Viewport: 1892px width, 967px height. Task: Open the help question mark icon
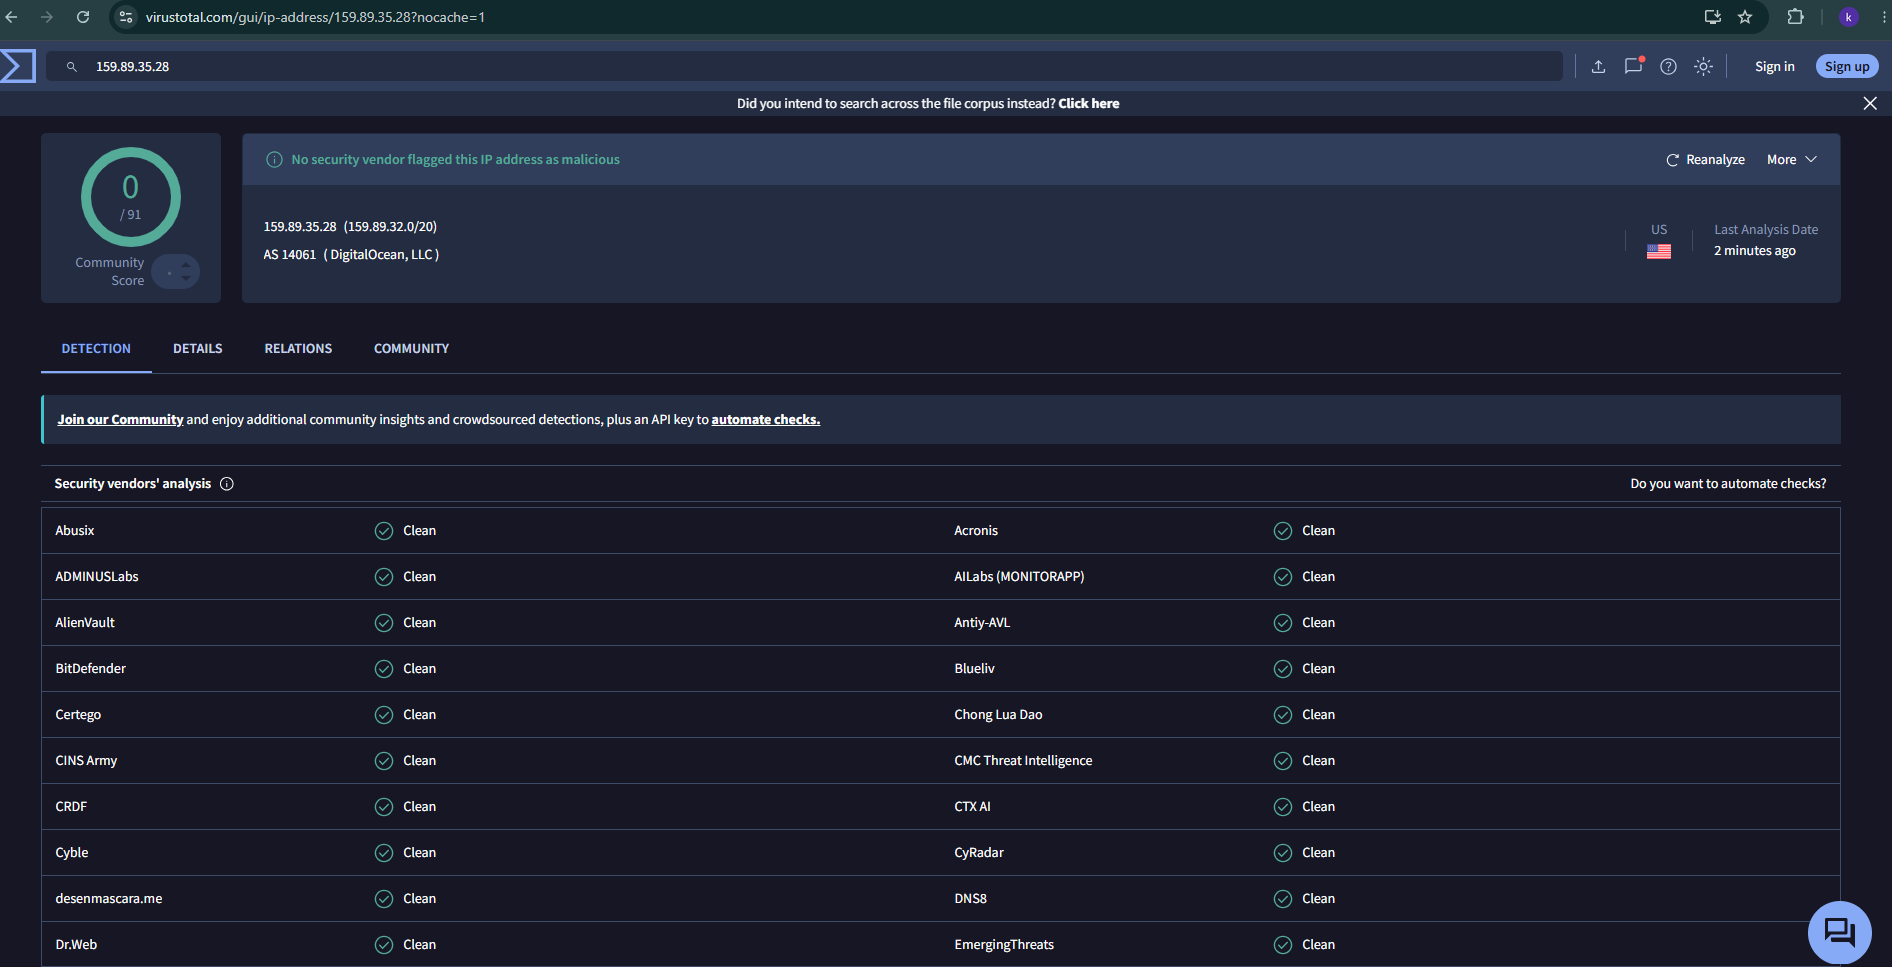pos(1668,67)
